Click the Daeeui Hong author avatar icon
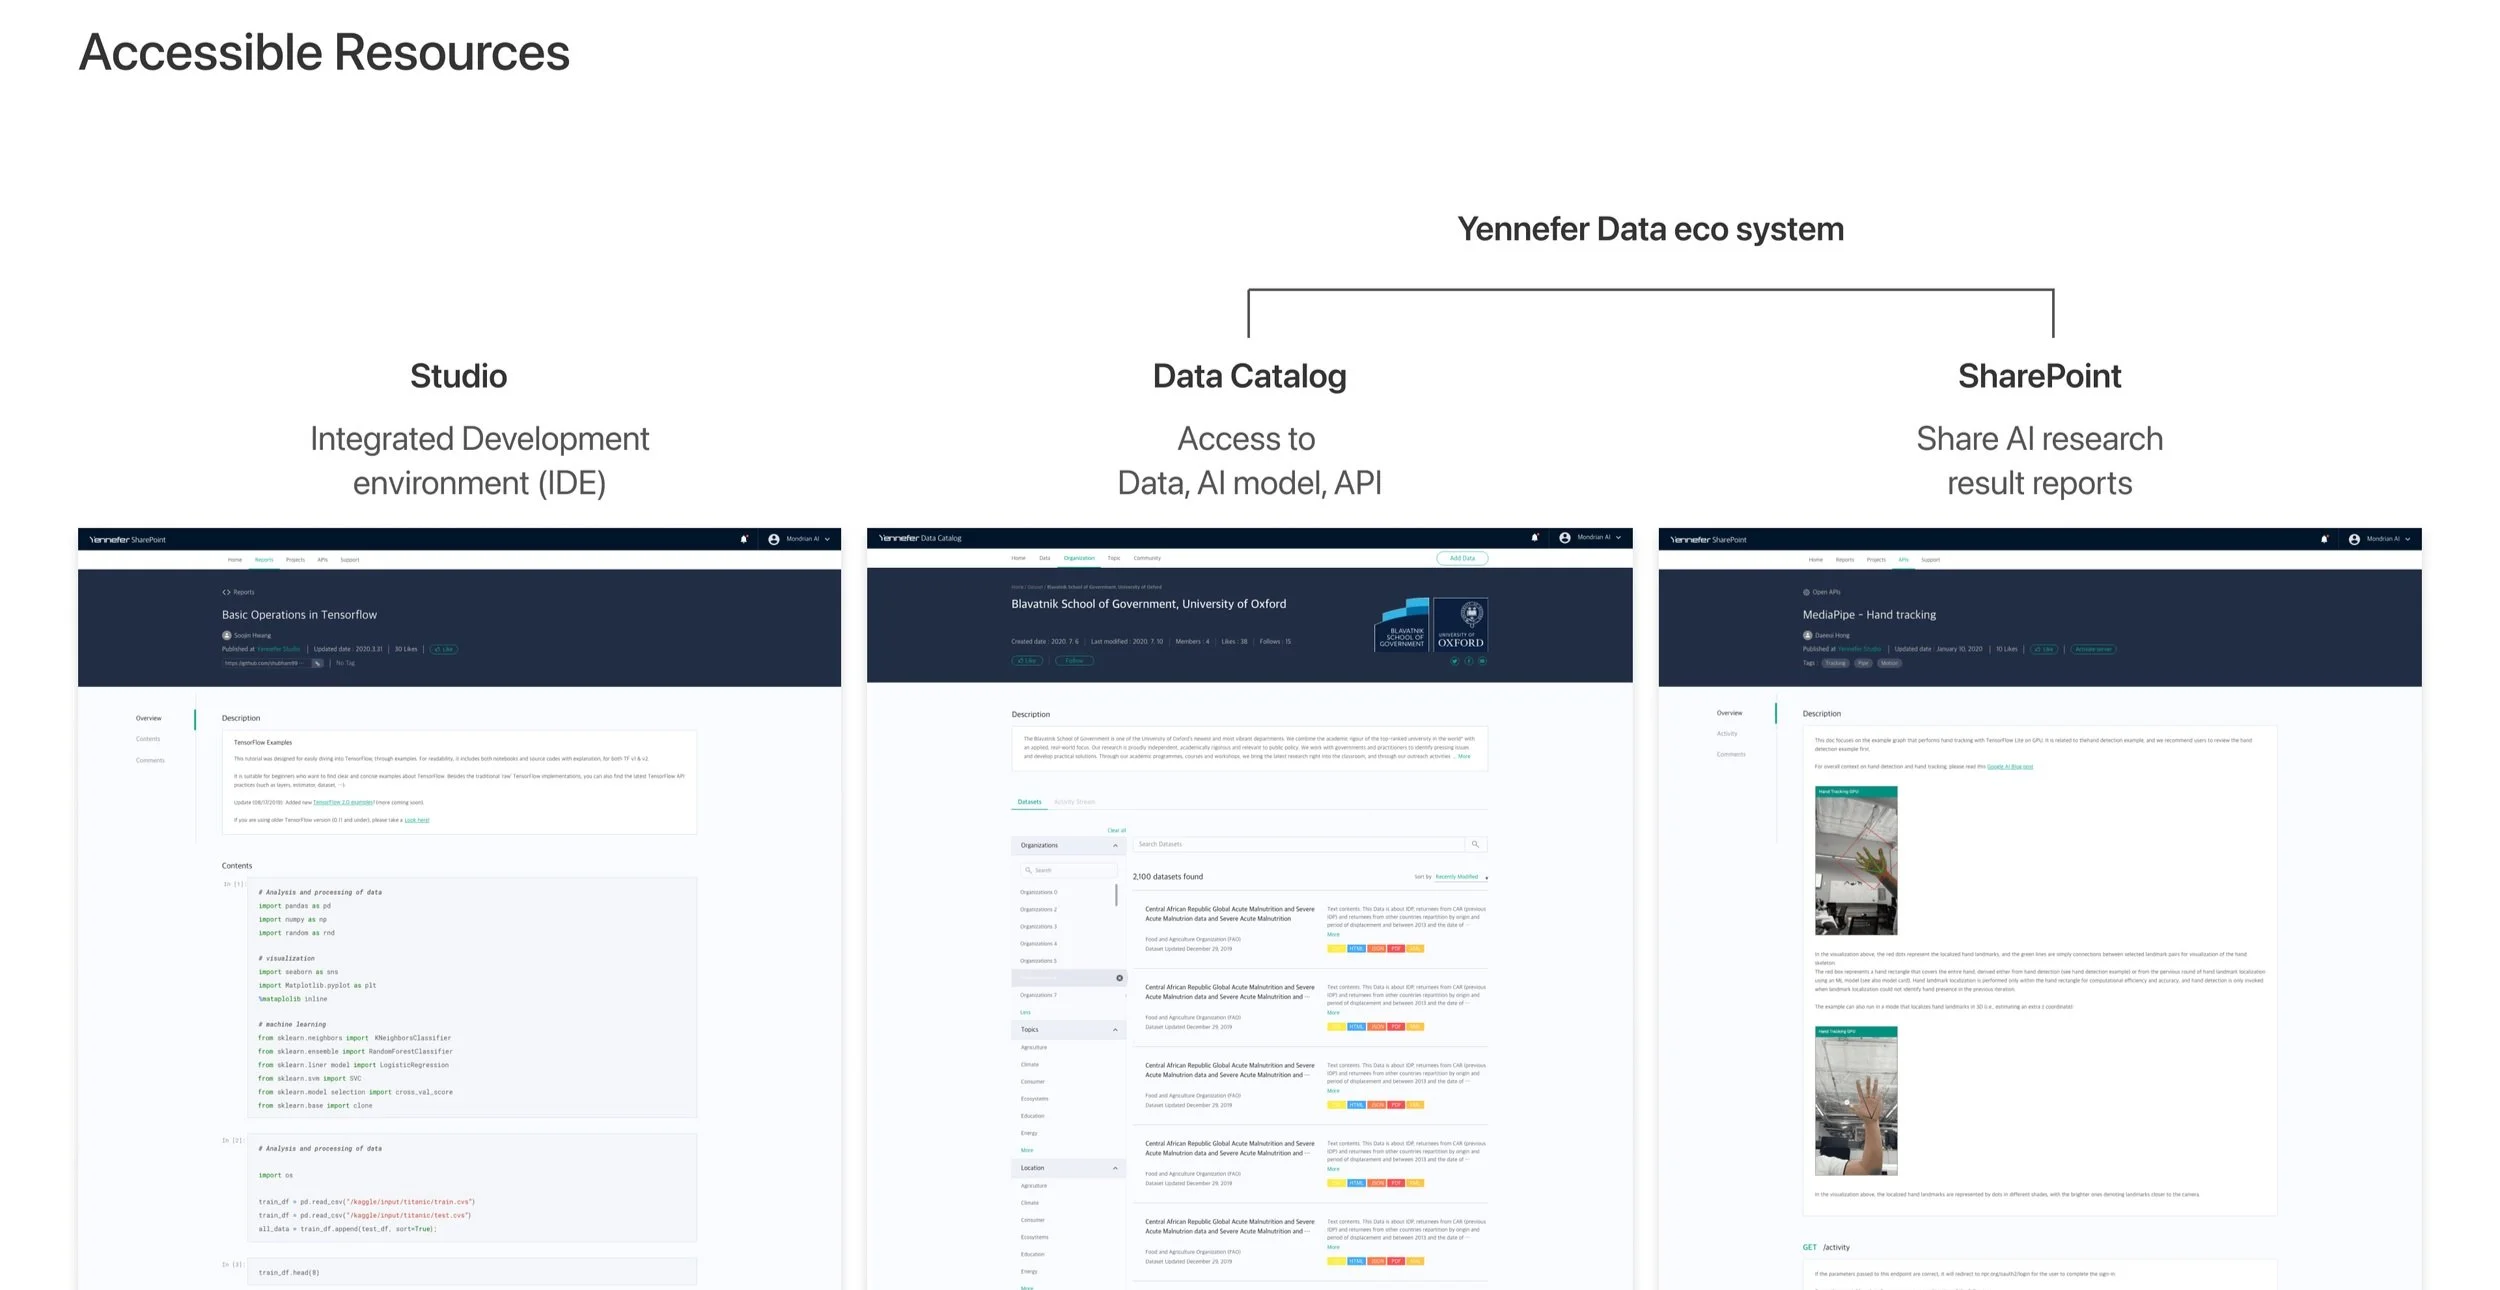The height and width of the screenshot is (1290, 2500). (1807, 635)
